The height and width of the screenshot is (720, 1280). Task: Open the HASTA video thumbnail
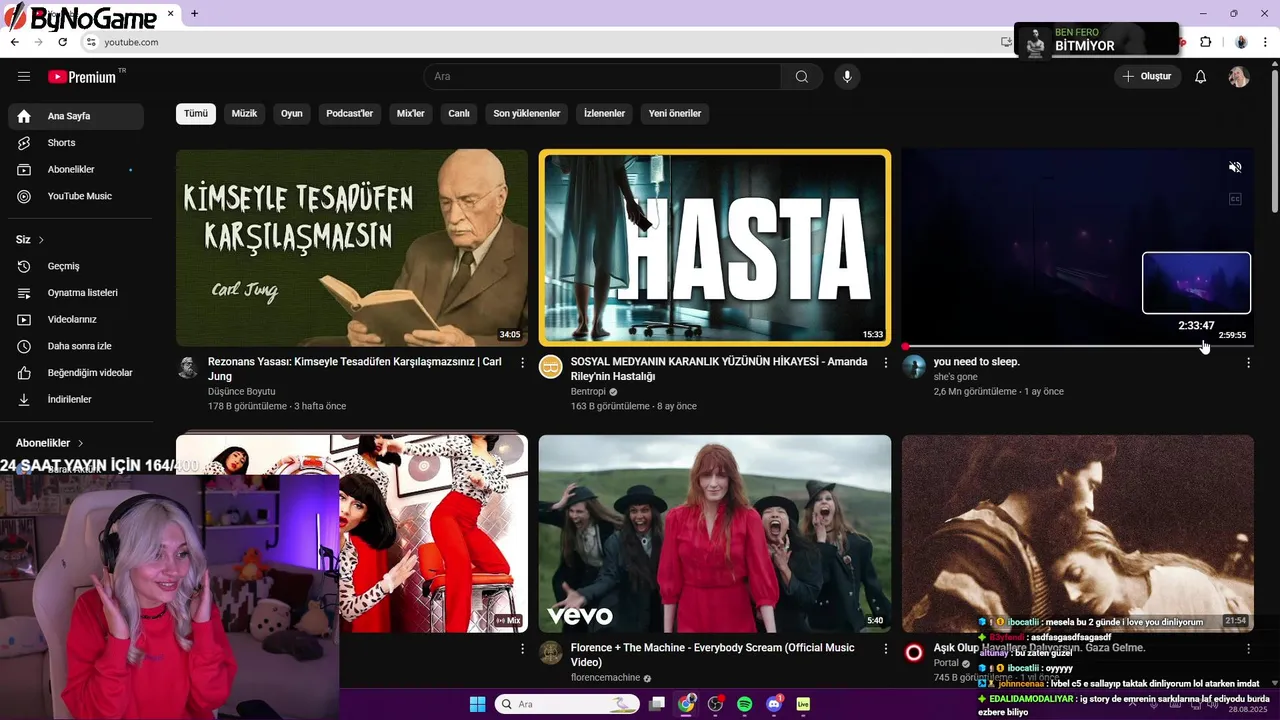(715, 248)
